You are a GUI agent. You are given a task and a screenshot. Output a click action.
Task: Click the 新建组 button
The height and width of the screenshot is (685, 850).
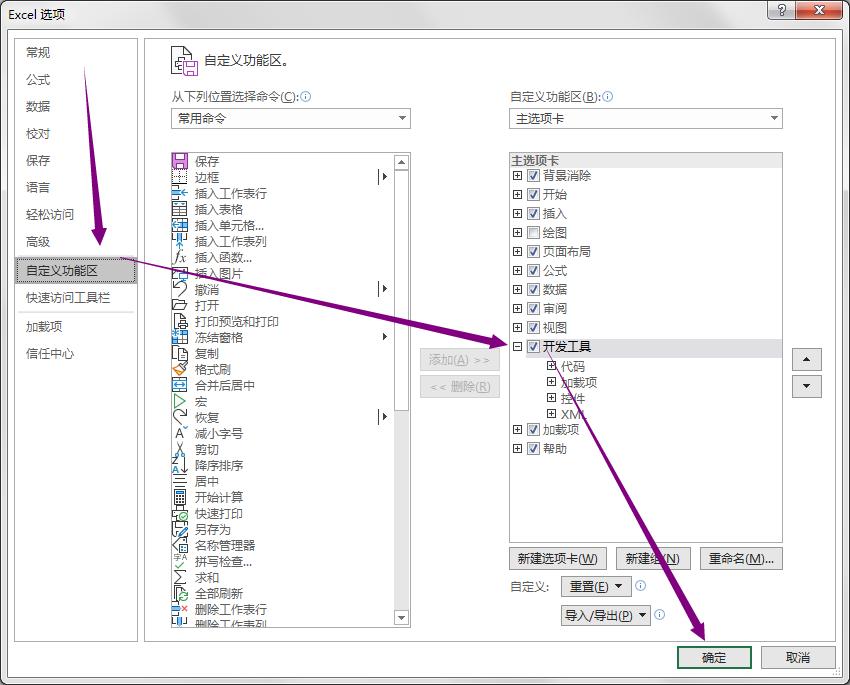654,558
